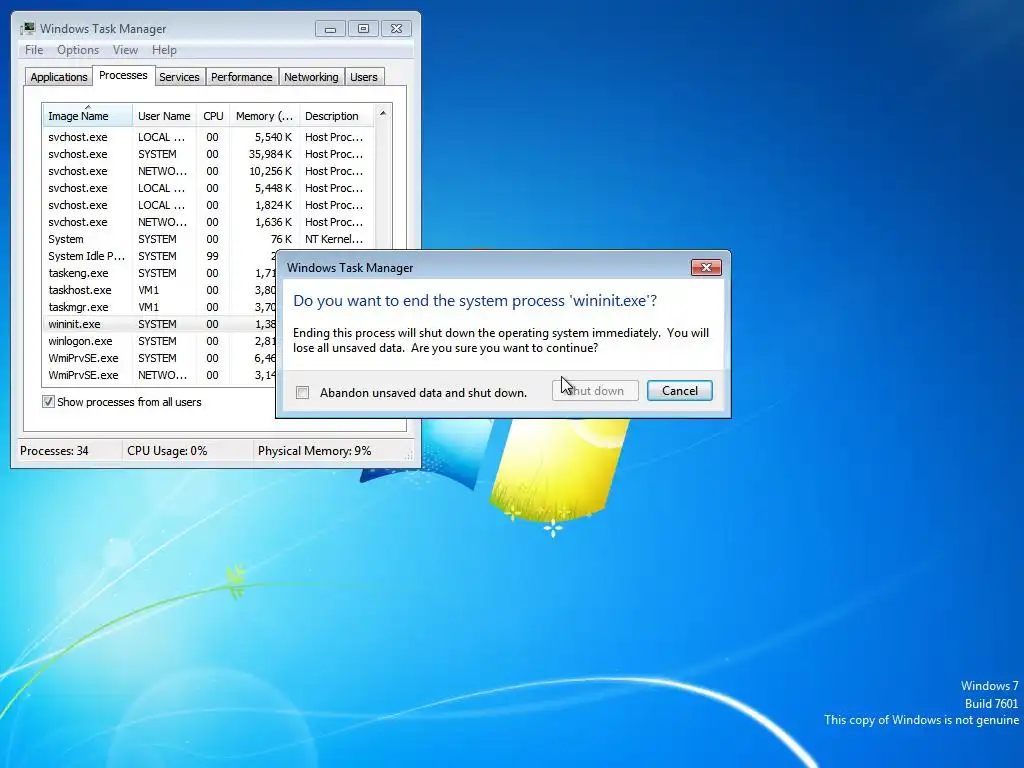Image resolution: width=1024 pixels, height=768 pixels.
Task: Select the taskhost.exe process
Action: pos(159,290)
